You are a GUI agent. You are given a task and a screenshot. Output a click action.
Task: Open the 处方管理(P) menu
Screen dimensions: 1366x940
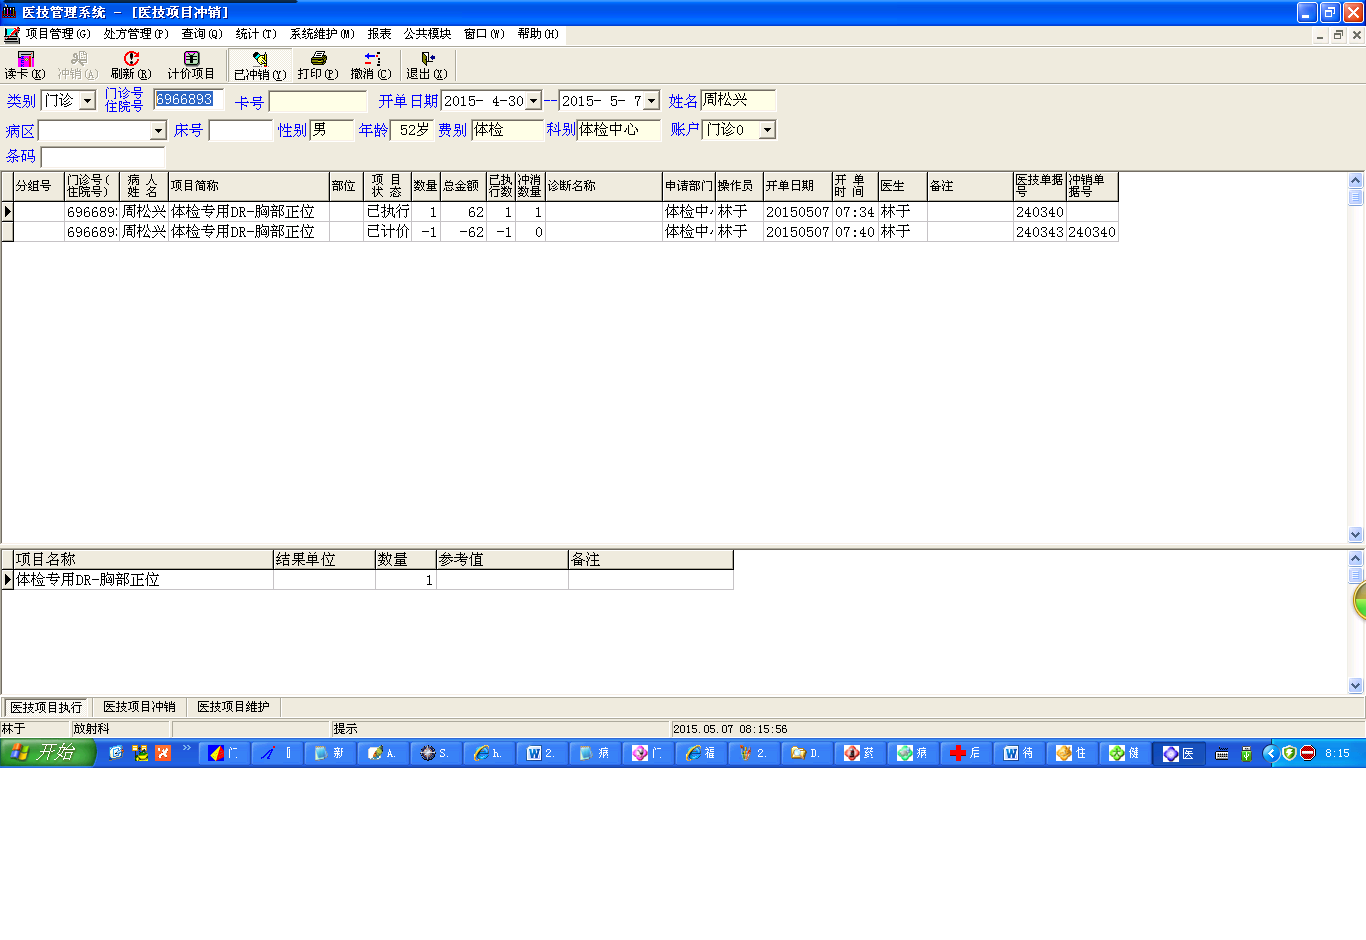(136, 34)
